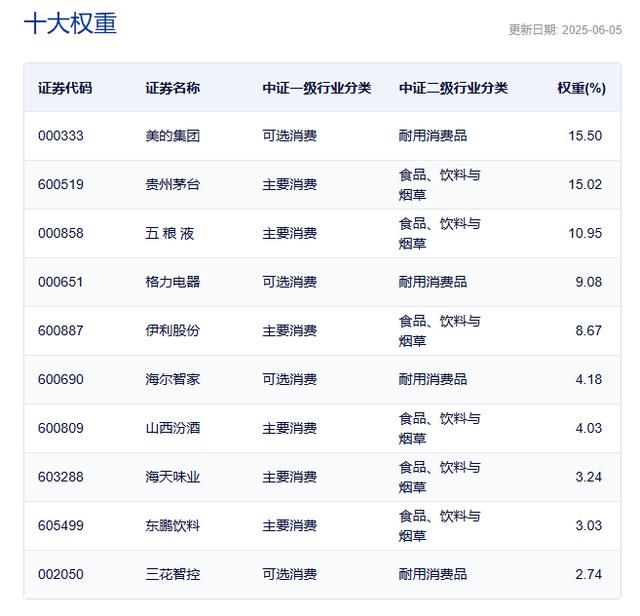Viewport: 640px width, 616px height.
Task: Click stock name 山西汾酒
Action: 173,428
